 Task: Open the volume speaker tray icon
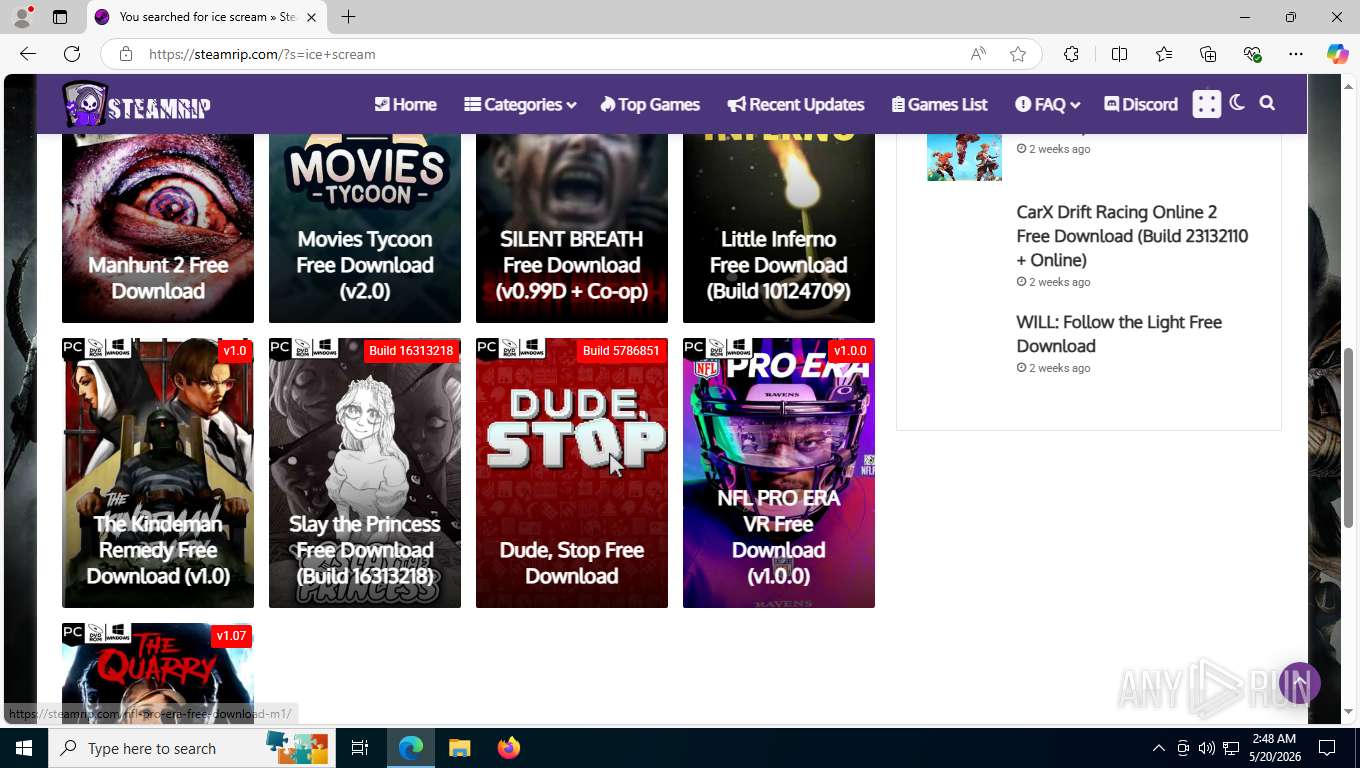pos(1207,748)
